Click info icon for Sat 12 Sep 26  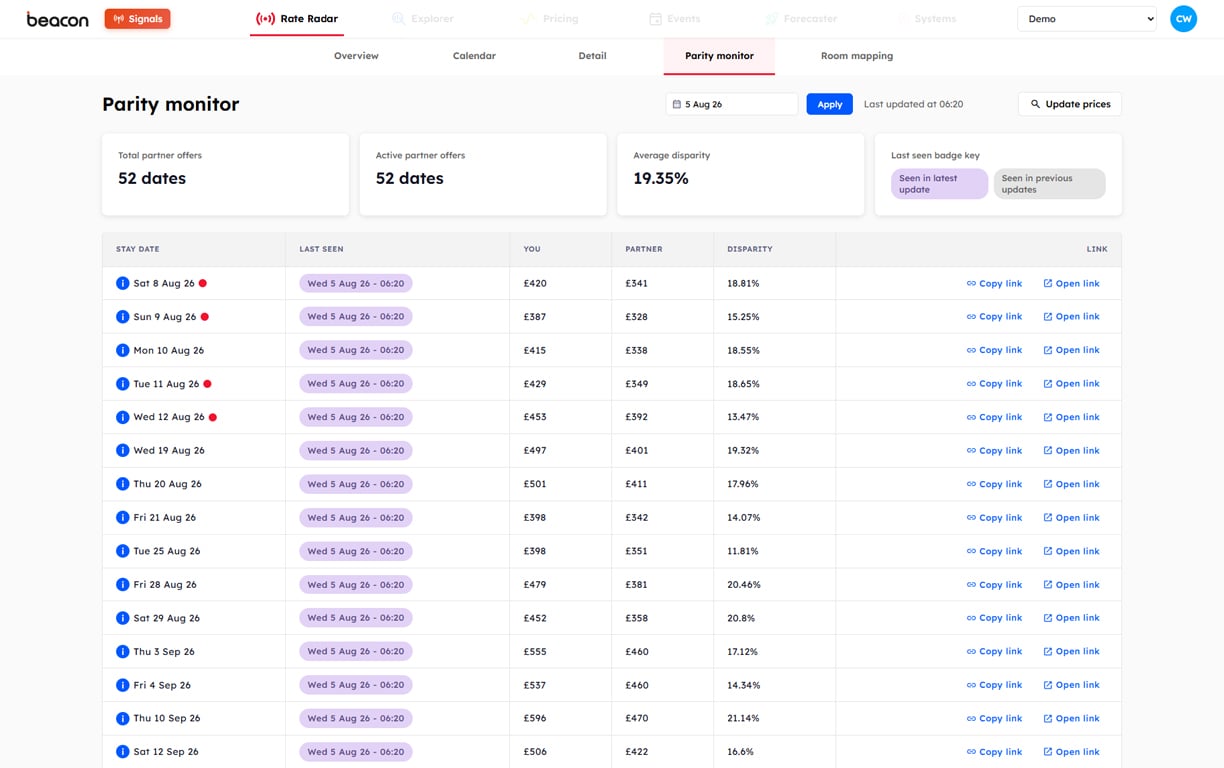pos(123,752)
